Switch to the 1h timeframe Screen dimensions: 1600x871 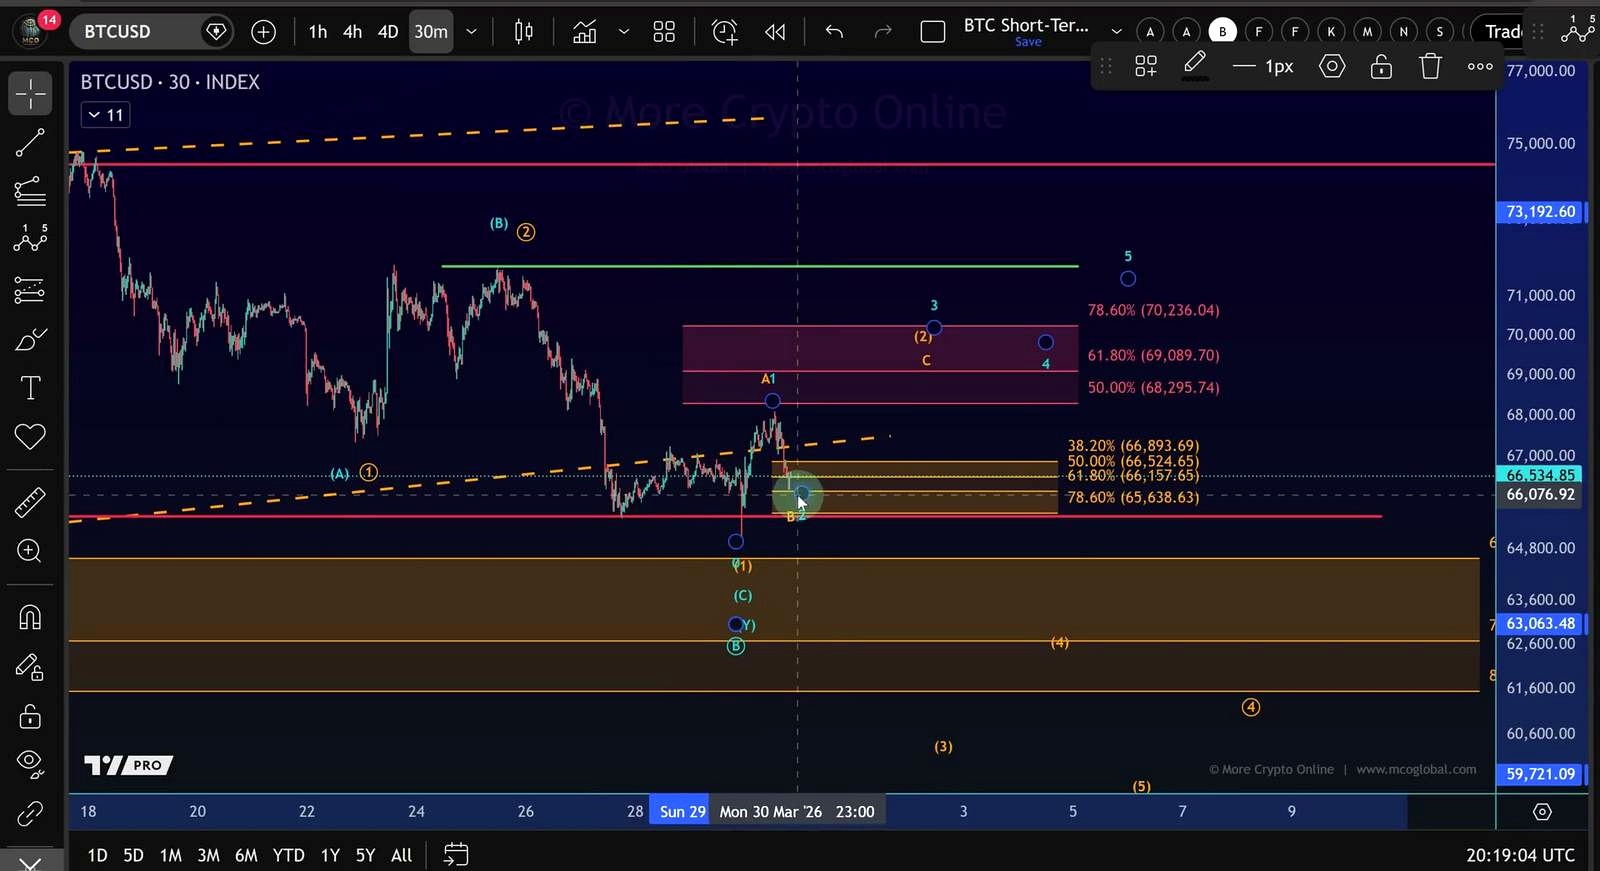coord(318,32)
